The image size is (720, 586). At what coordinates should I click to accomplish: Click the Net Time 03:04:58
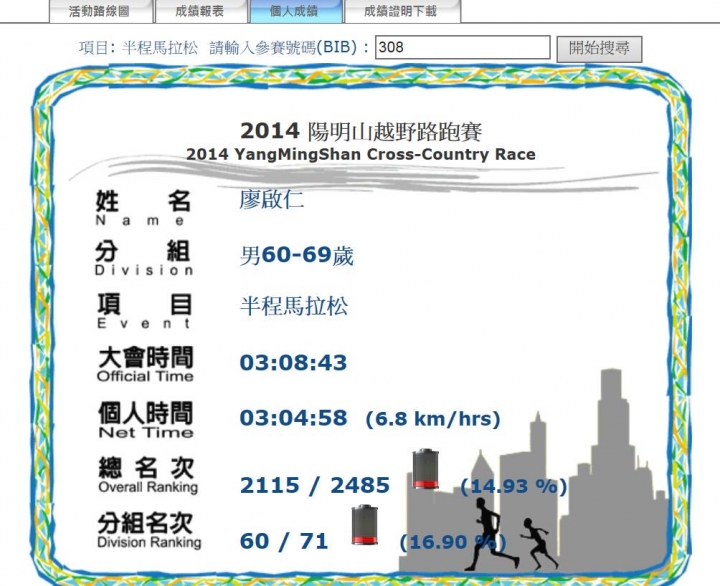(x=293, y=418)
